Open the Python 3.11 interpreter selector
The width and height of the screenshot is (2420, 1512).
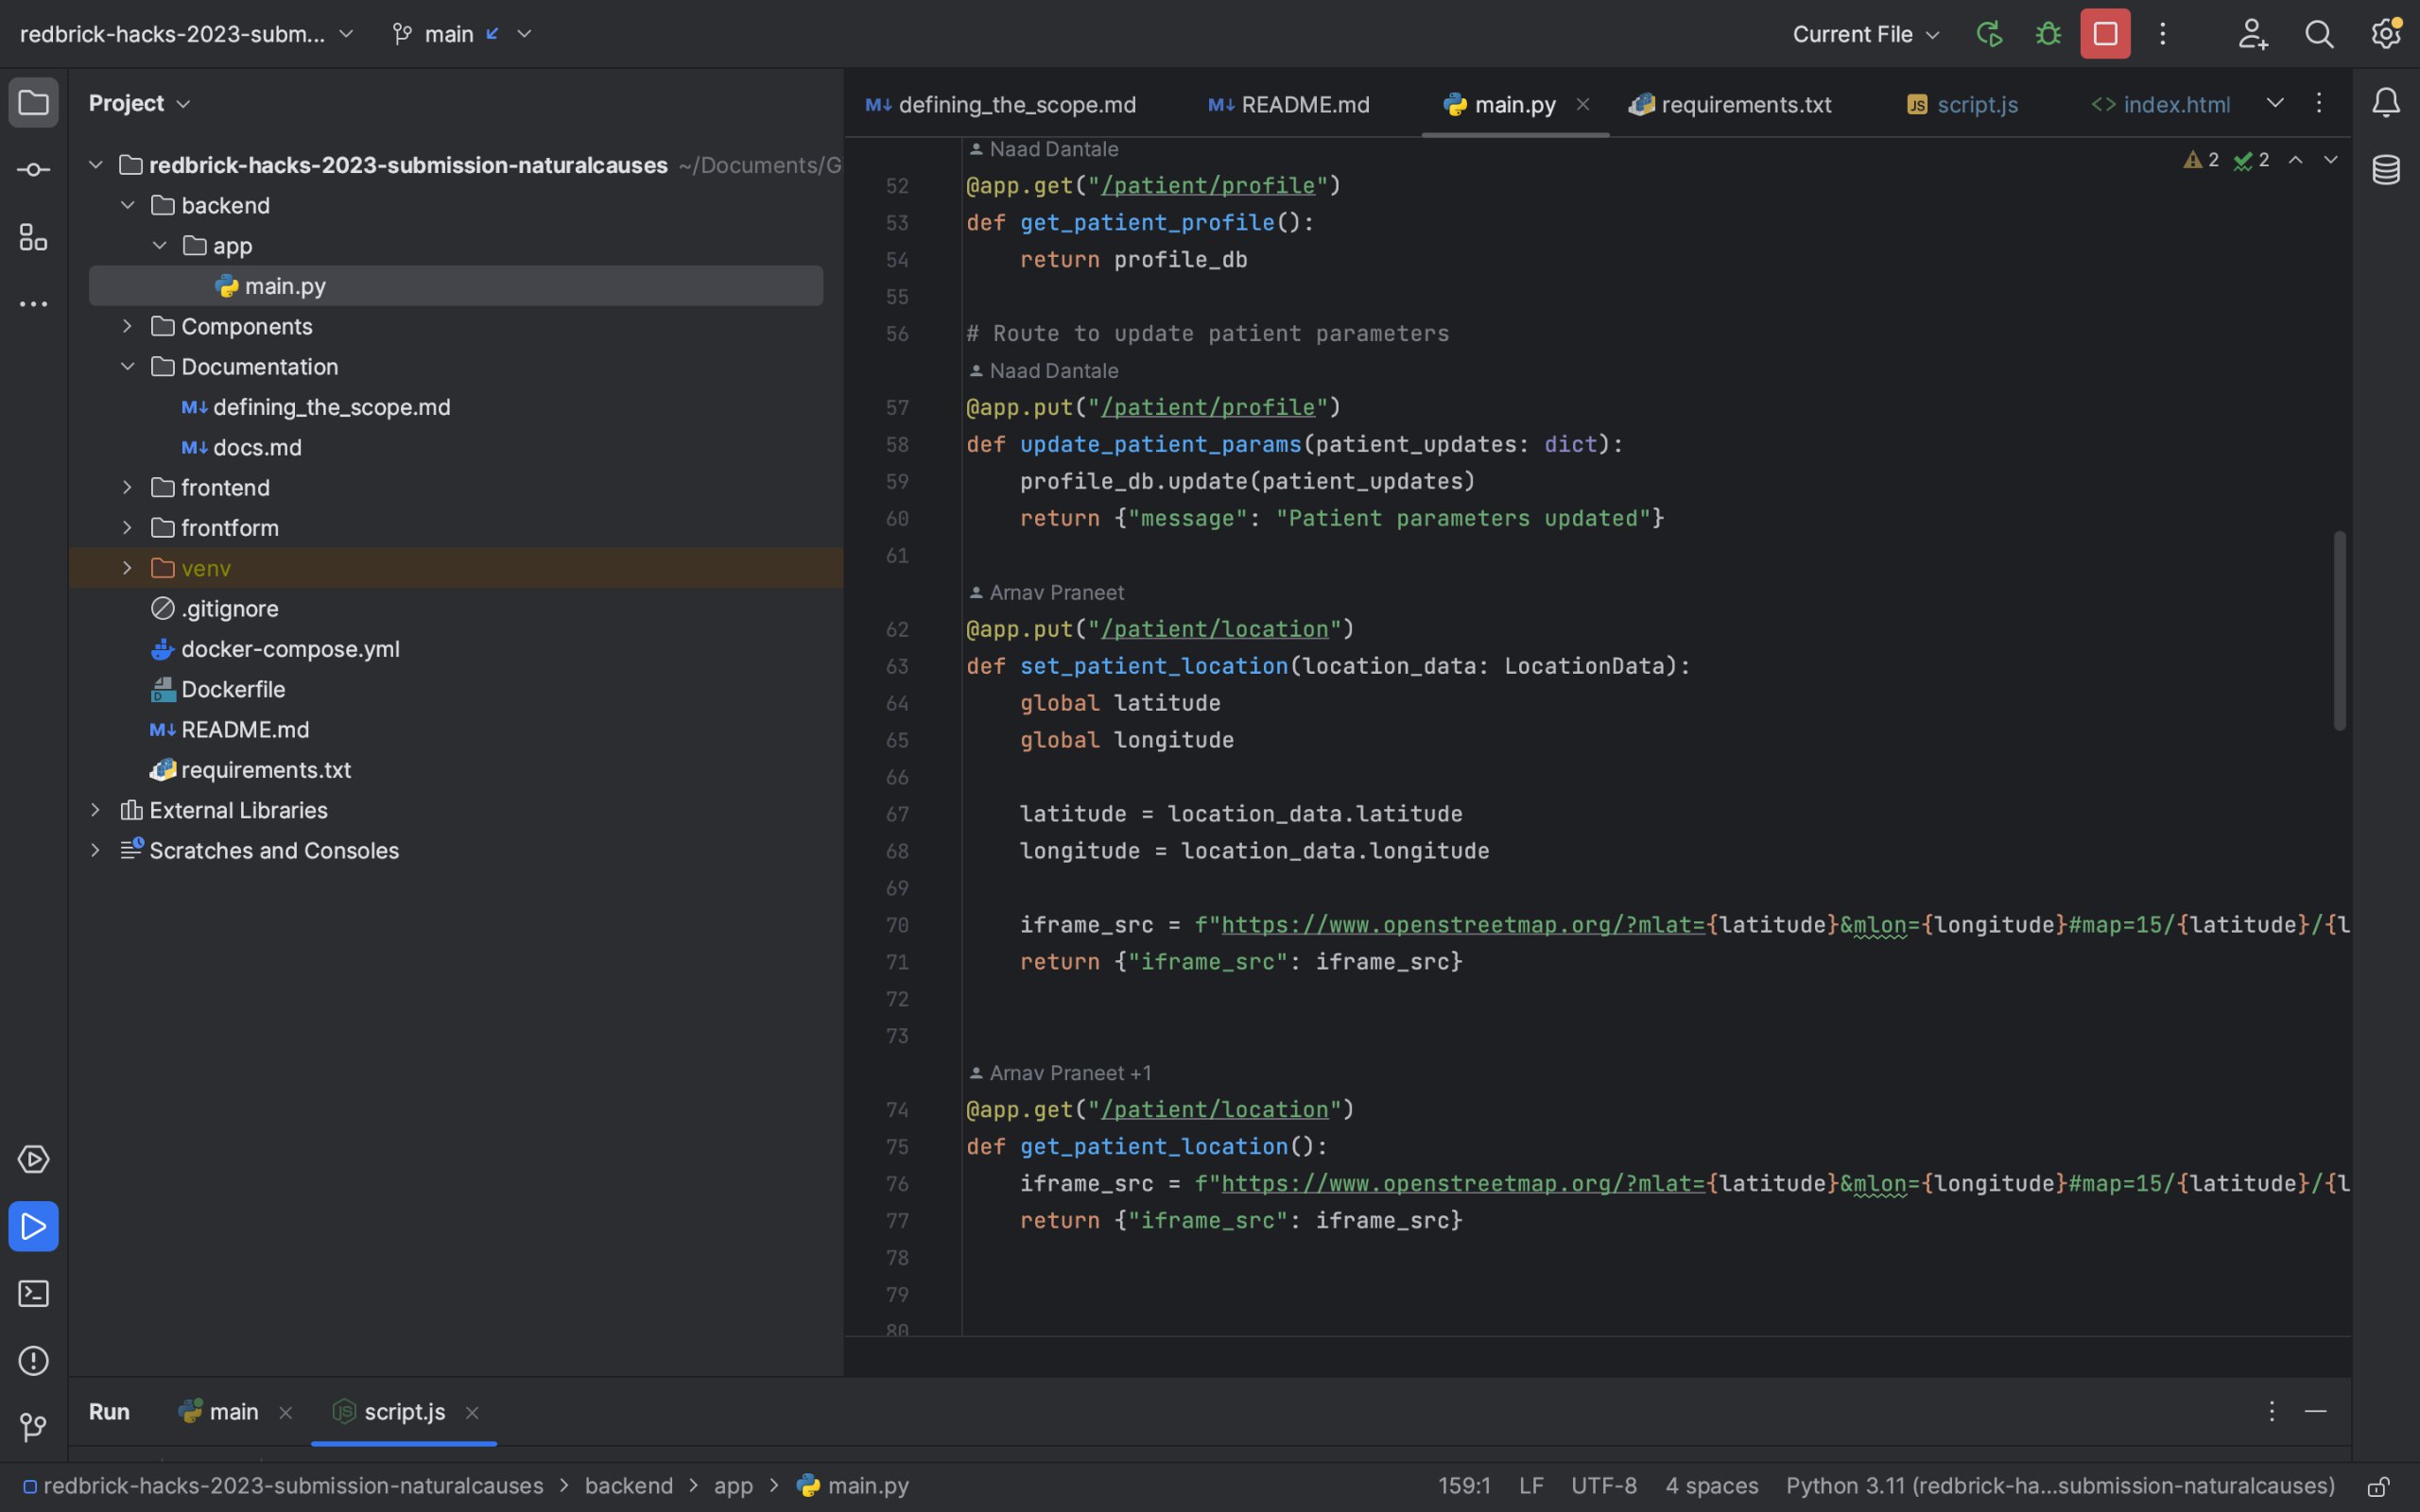click(x=2059, y=1486)
